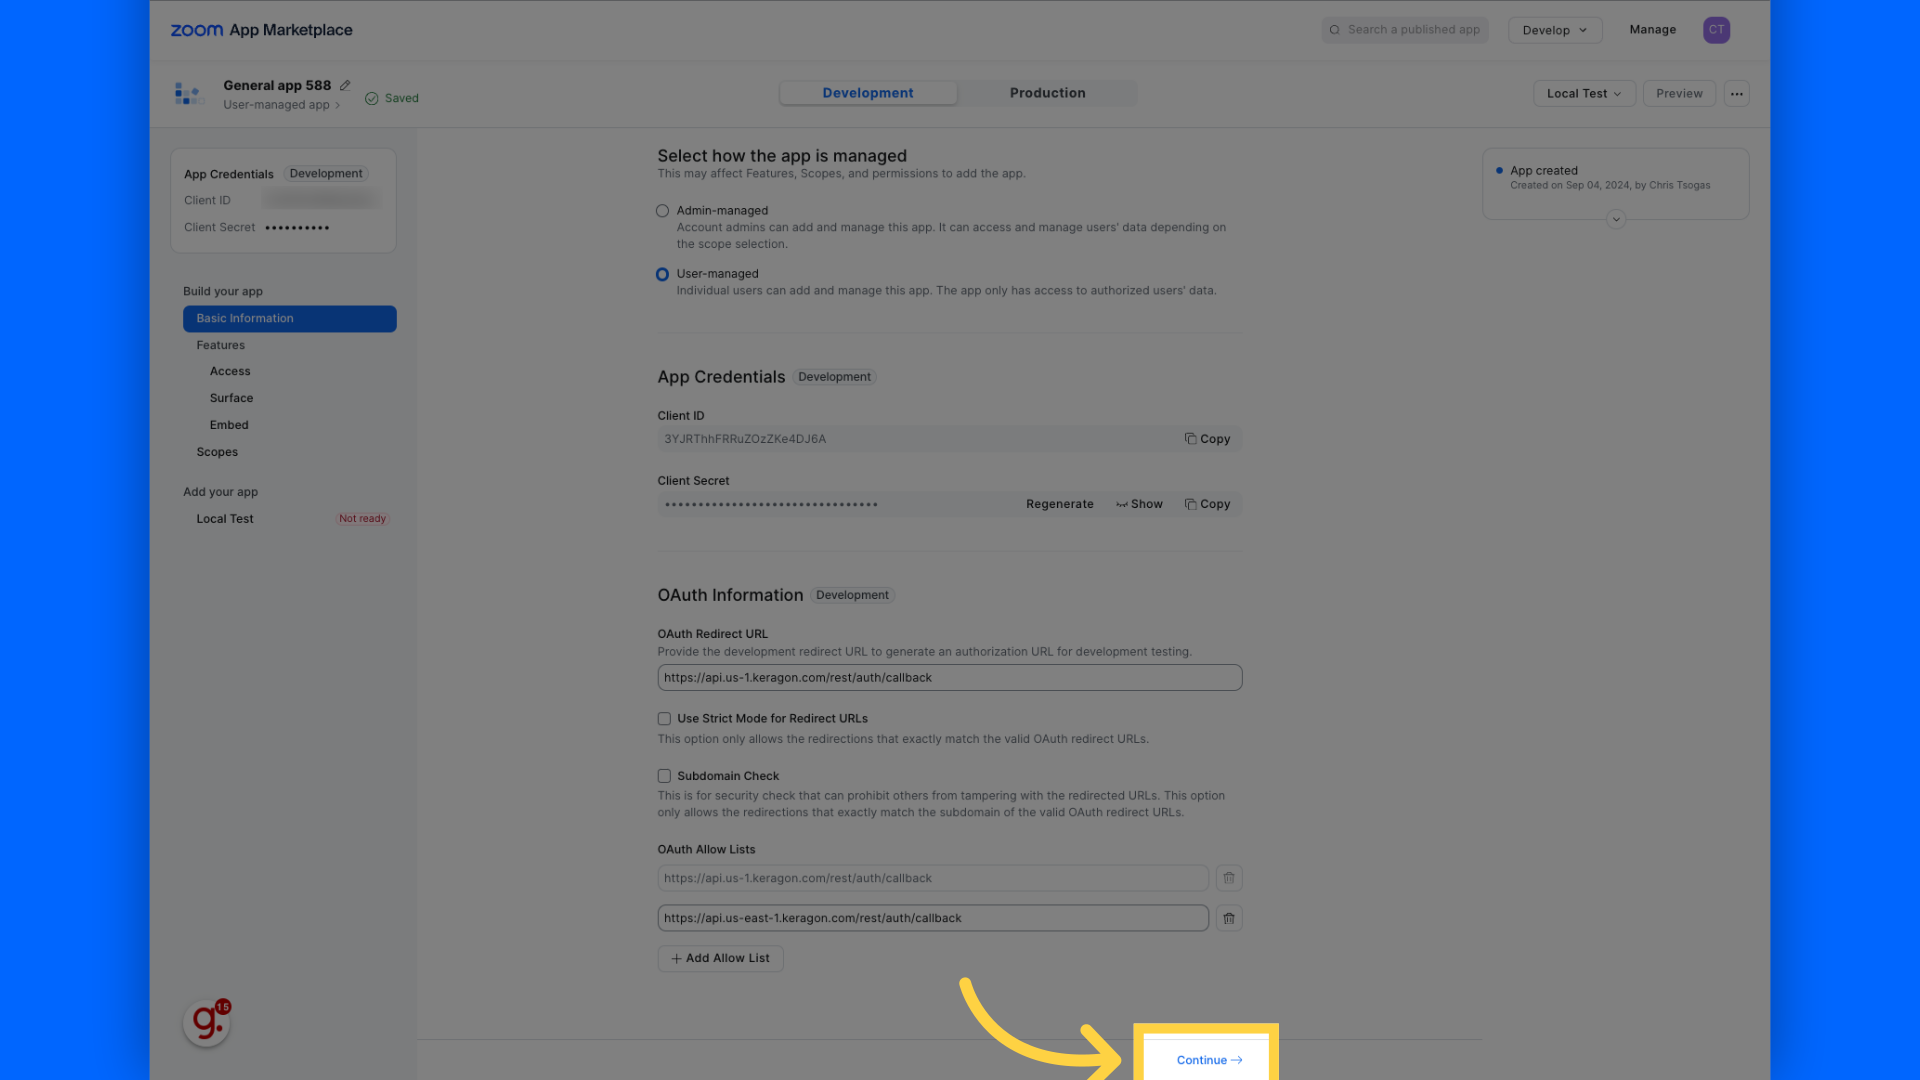Screen dimensions: 1920x1080
Task: Click the search magnifier icon
Action: (x=1334, y=30)
